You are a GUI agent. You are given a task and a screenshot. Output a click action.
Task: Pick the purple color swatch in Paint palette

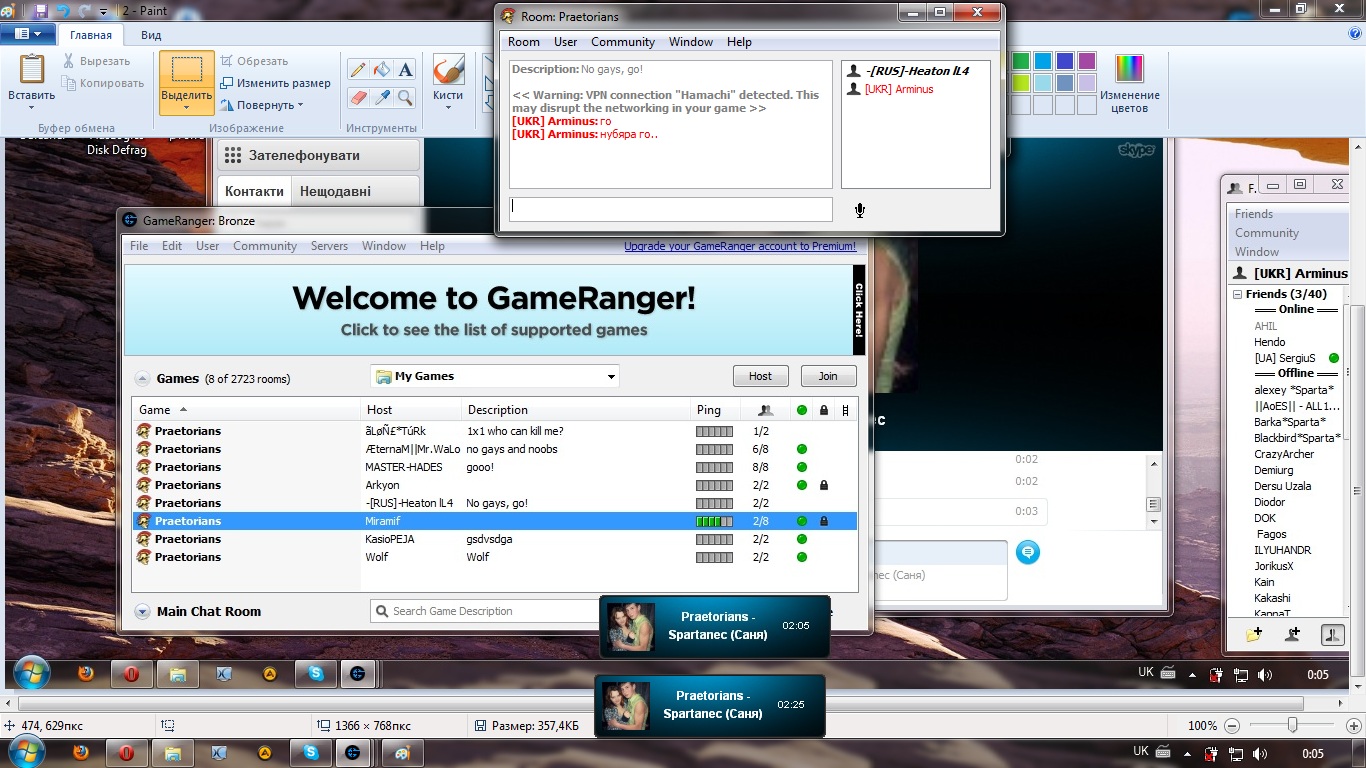[x=1087, y=61]
